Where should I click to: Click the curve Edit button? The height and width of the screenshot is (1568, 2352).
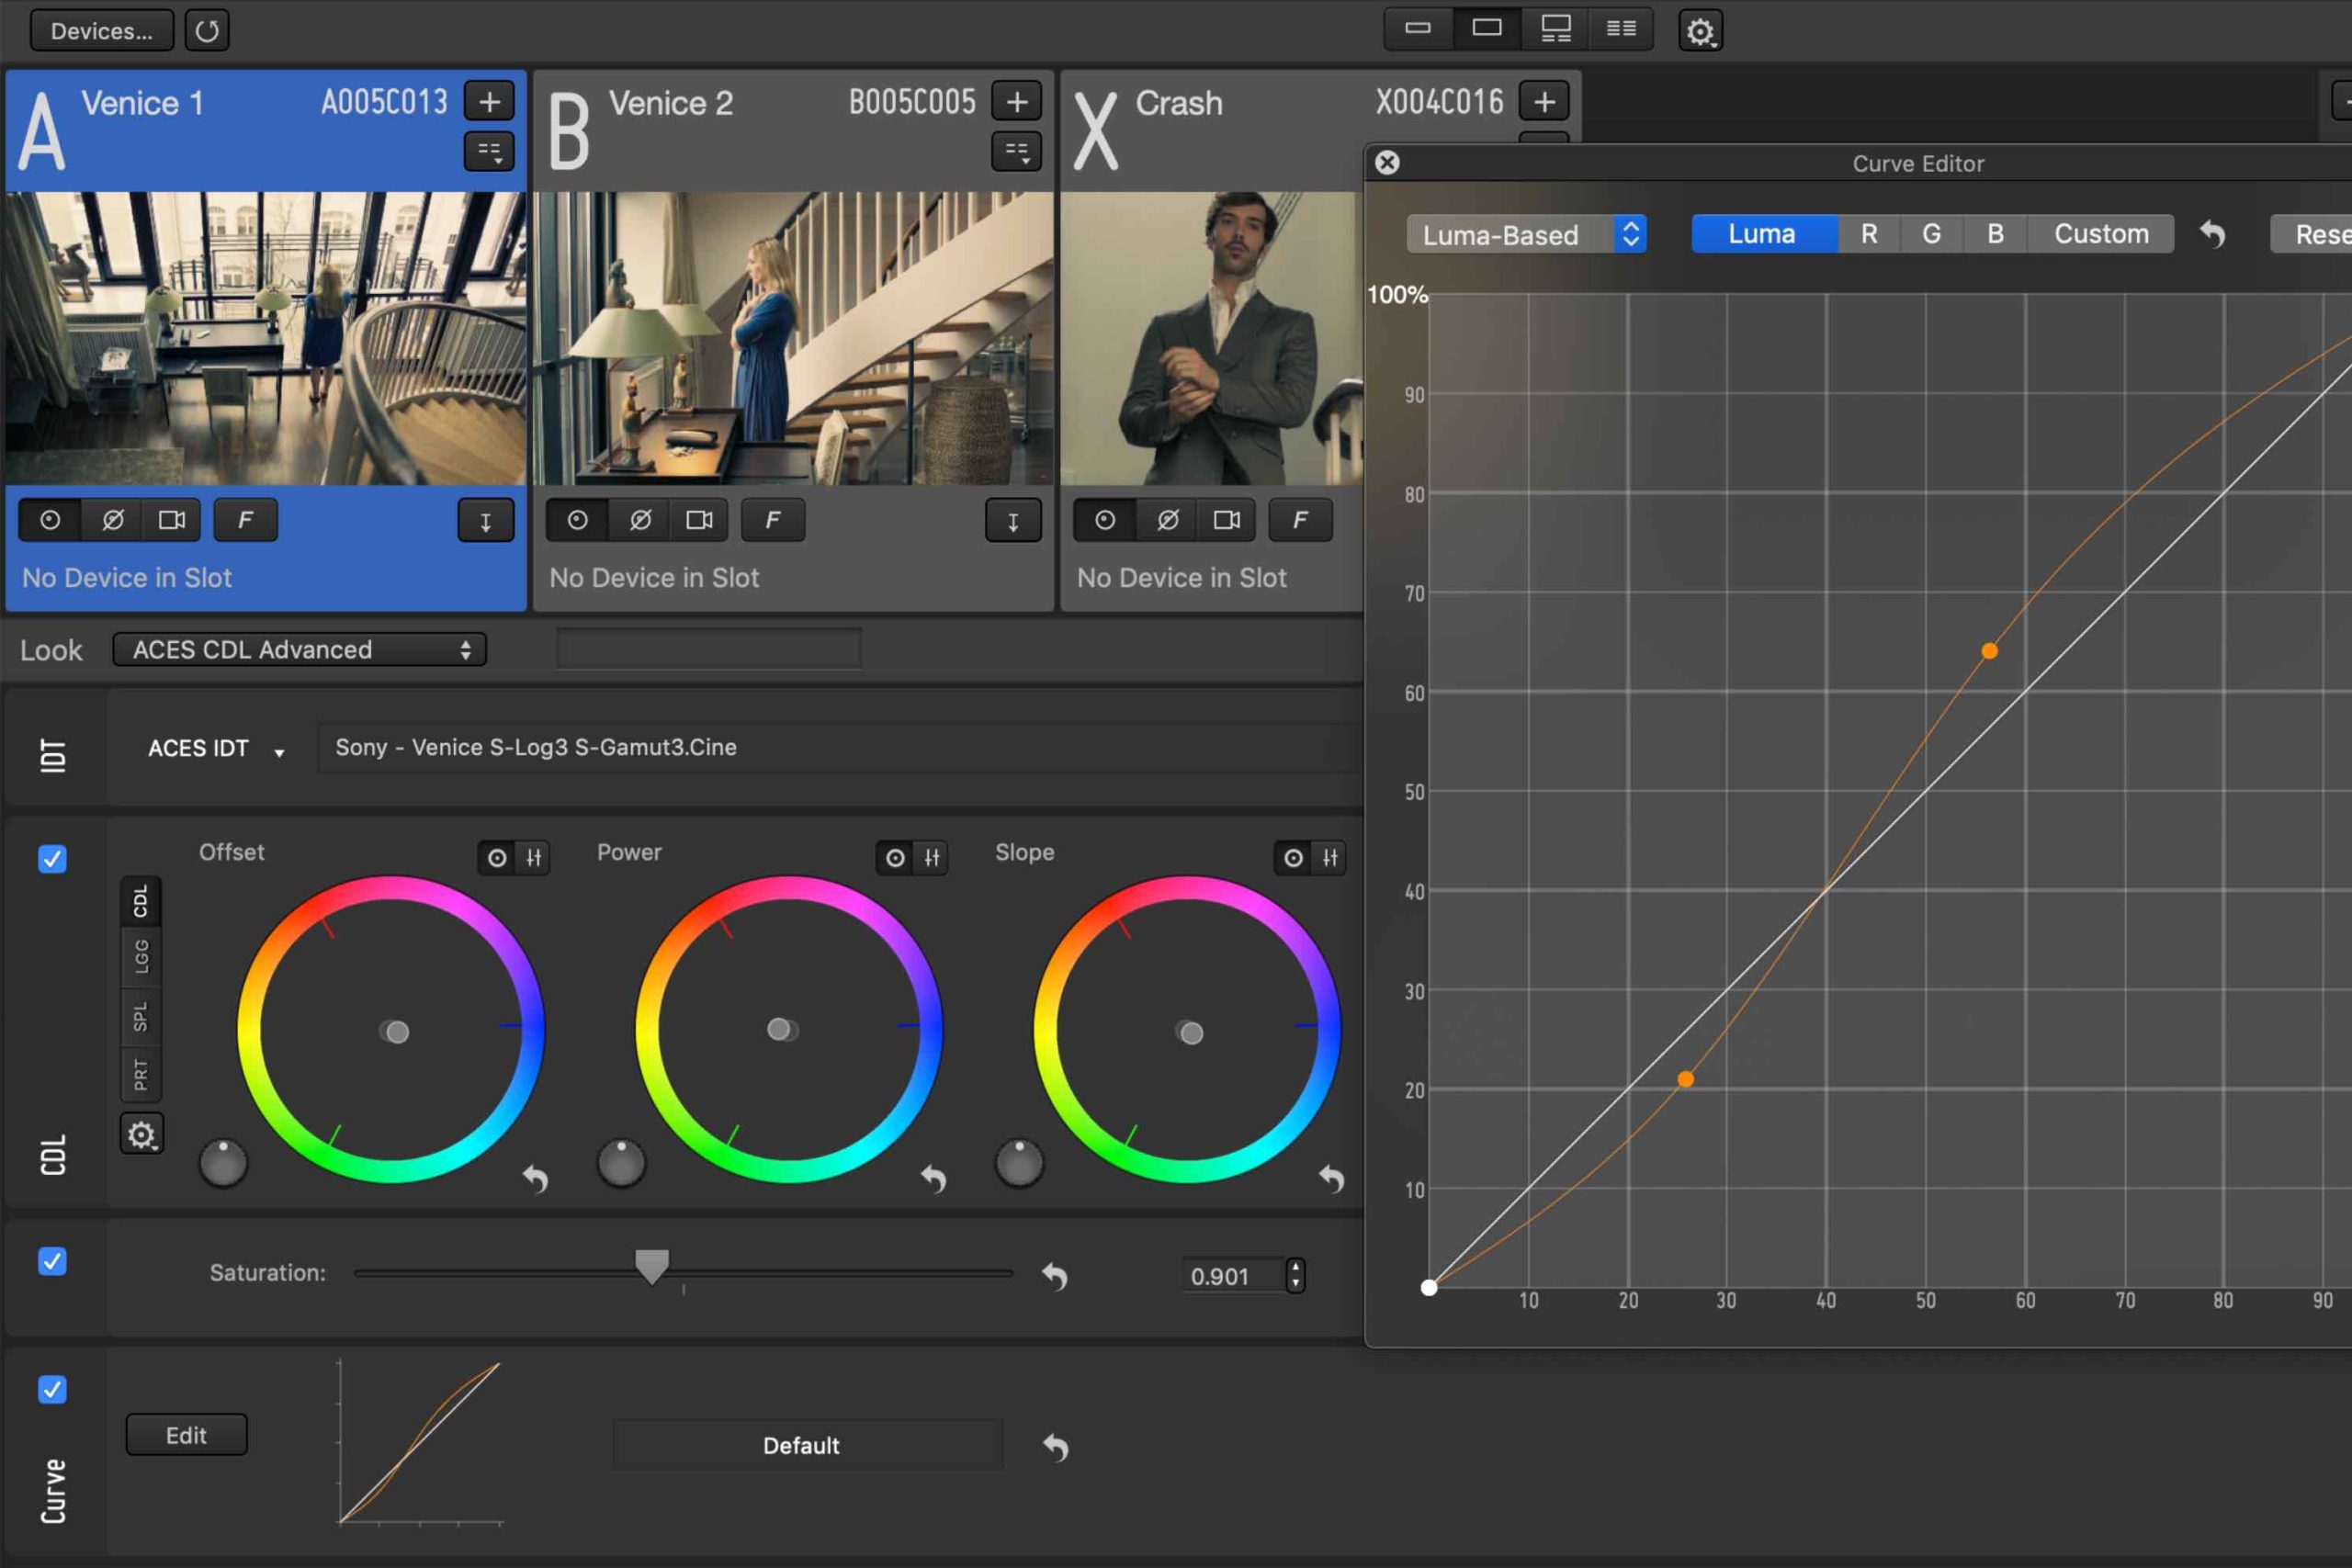coord(186,1435)
